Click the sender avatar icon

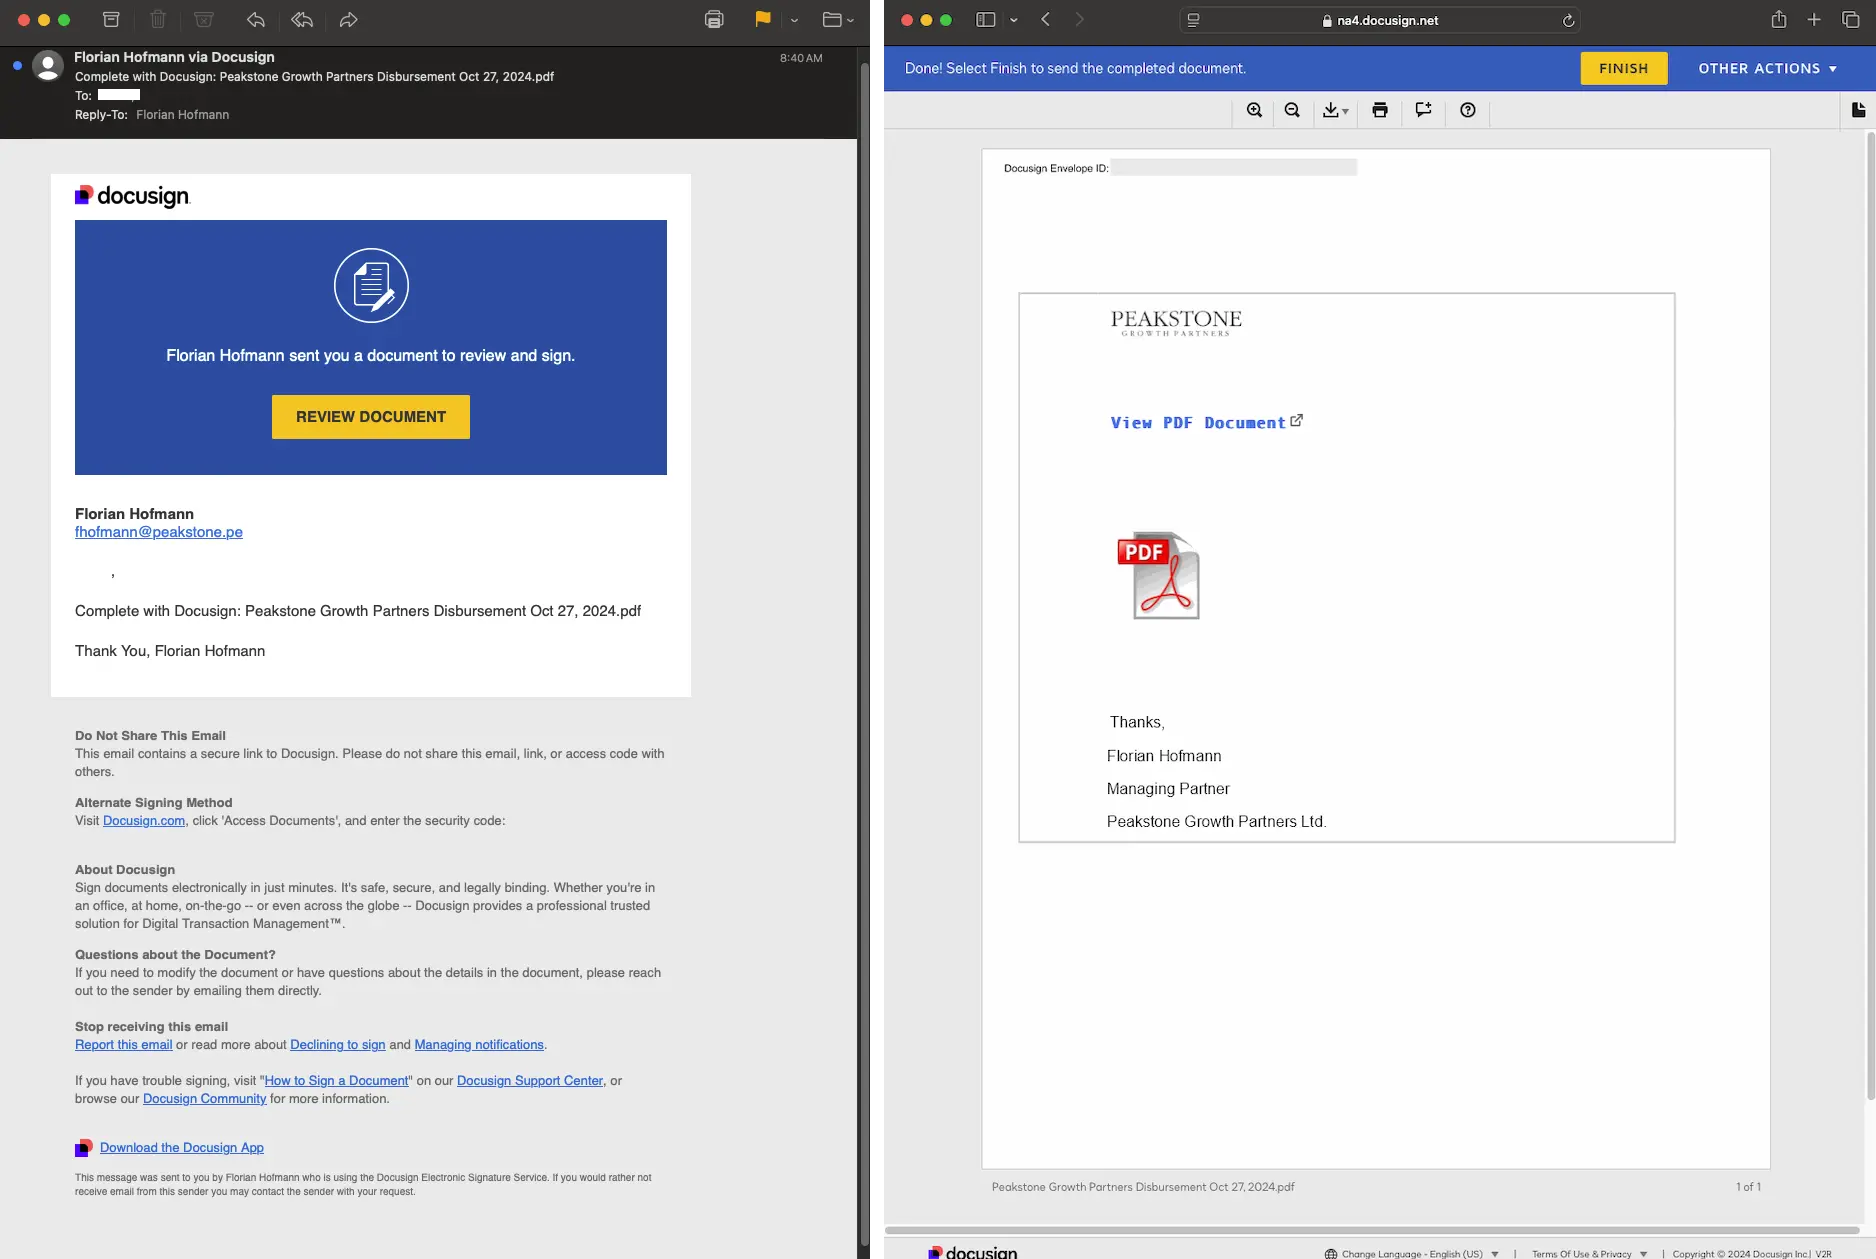[48, 66]
